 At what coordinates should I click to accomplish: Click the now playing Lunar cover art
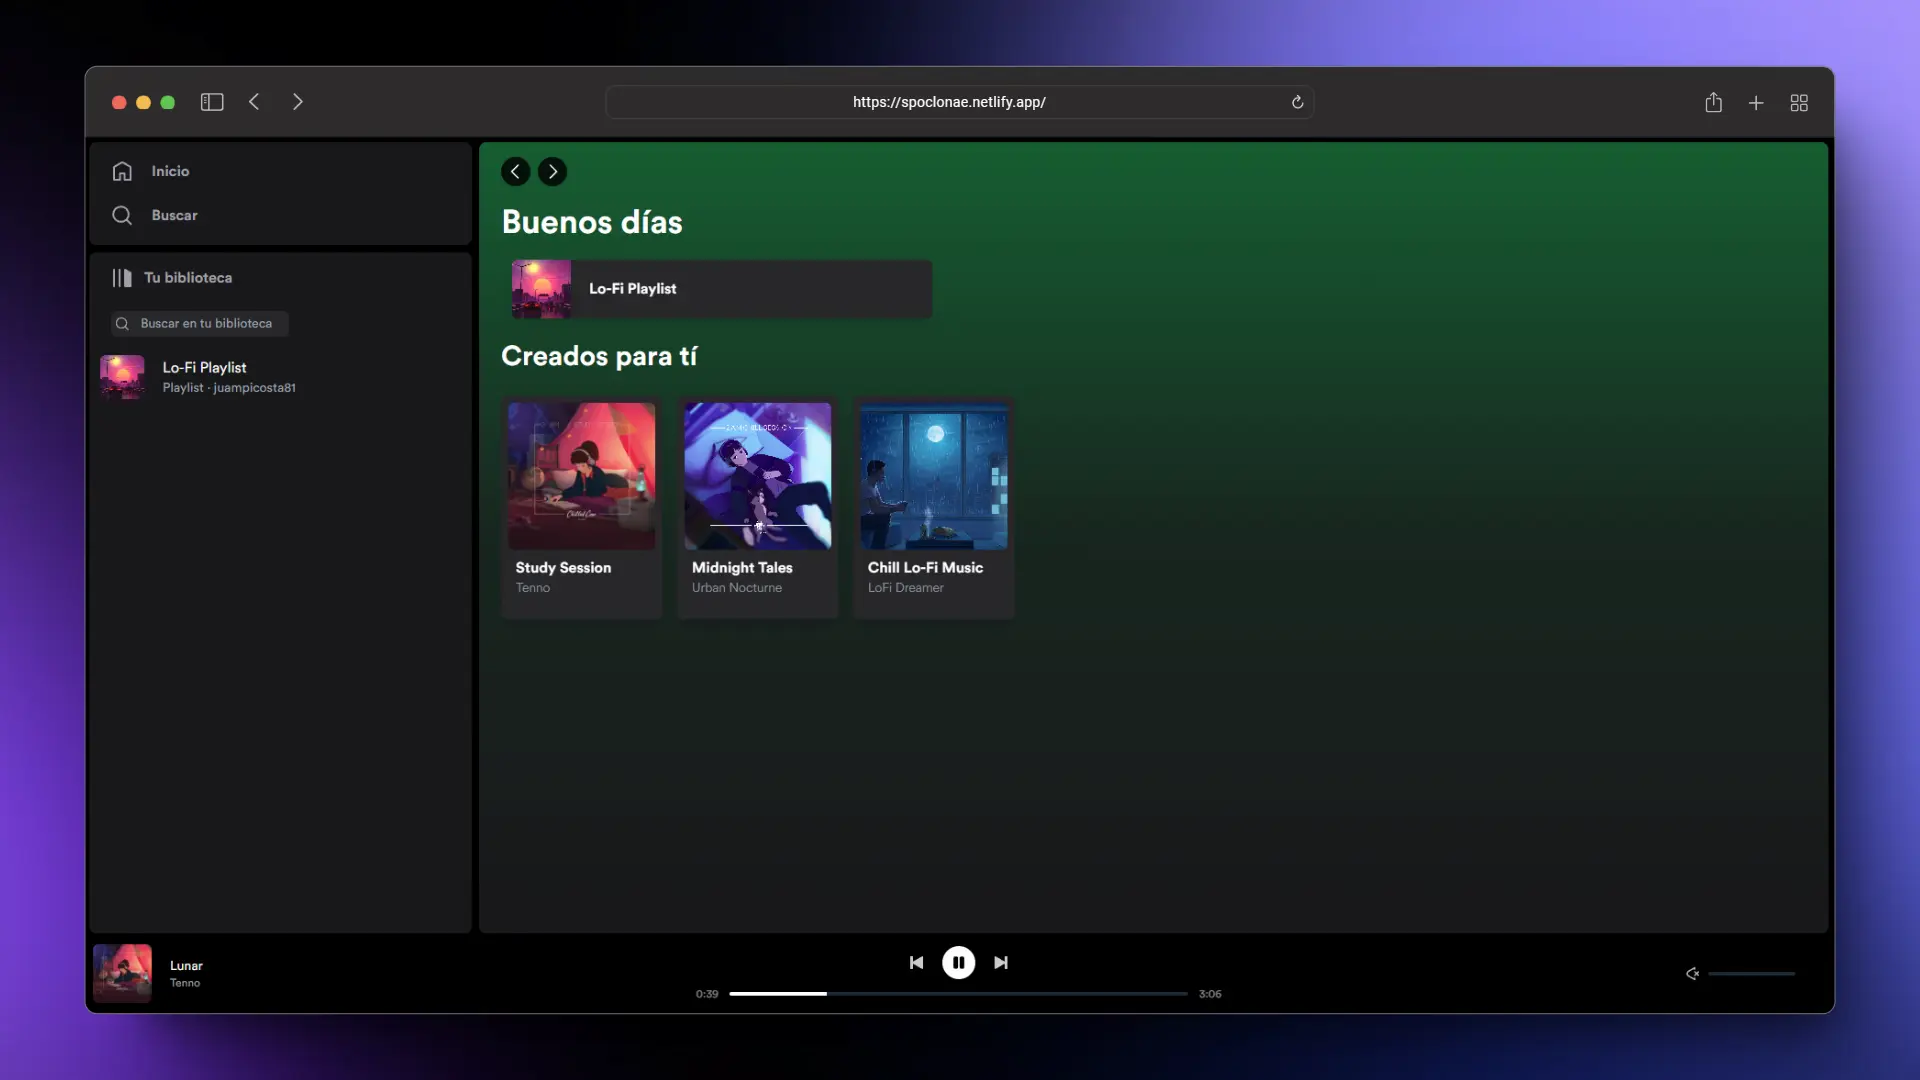pos(122,973)
